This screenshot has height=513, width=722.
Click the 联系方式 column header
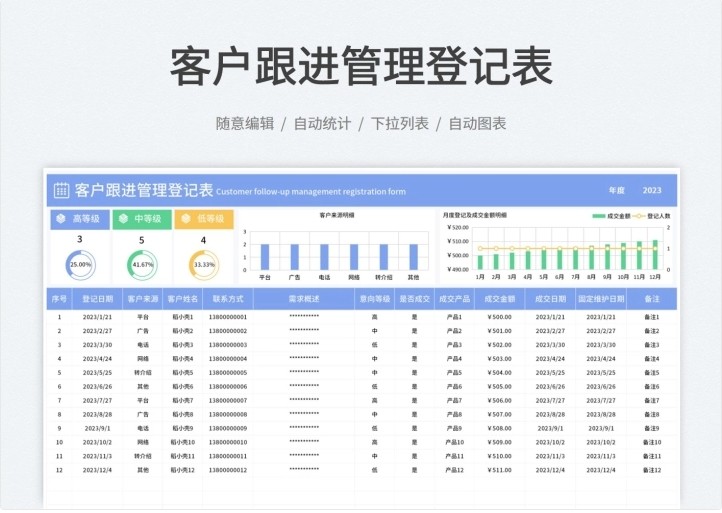228,299
